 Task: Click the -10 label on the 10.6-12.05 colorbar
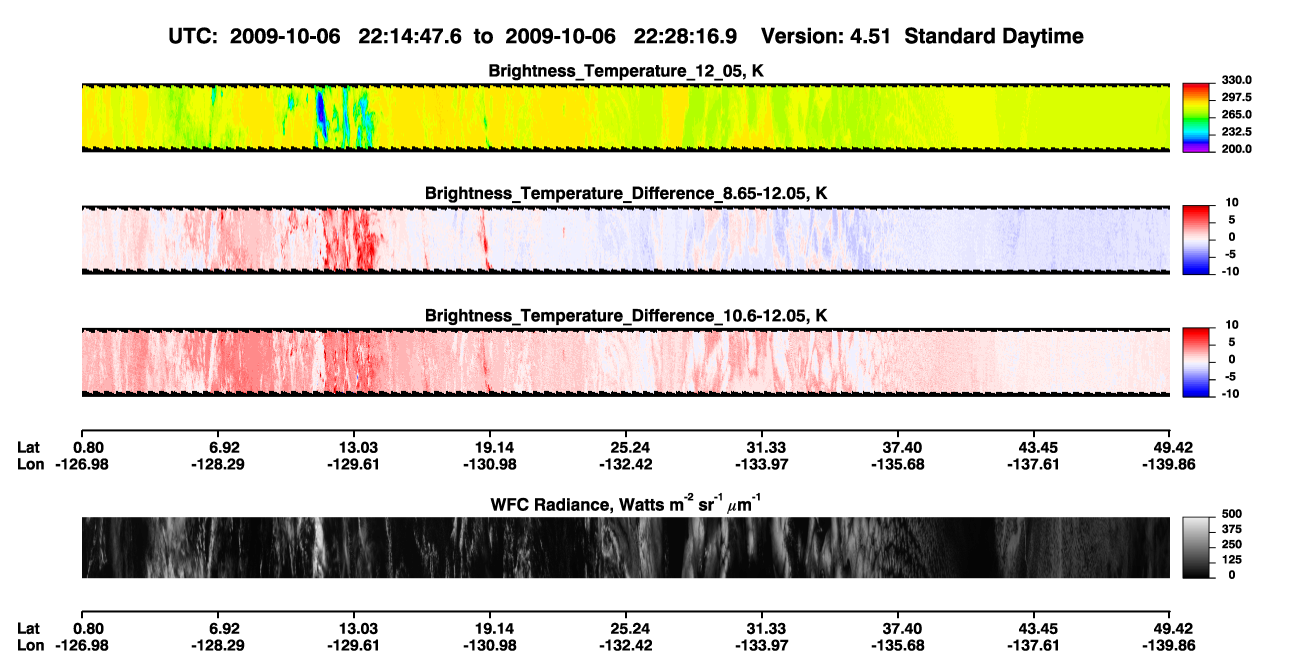click(1232, 393)
